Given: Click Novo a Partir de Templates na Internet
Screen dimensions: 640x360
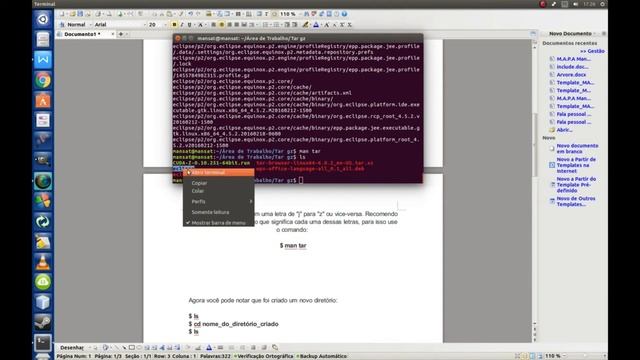Looking at the screenshot, I should (576, 165).
